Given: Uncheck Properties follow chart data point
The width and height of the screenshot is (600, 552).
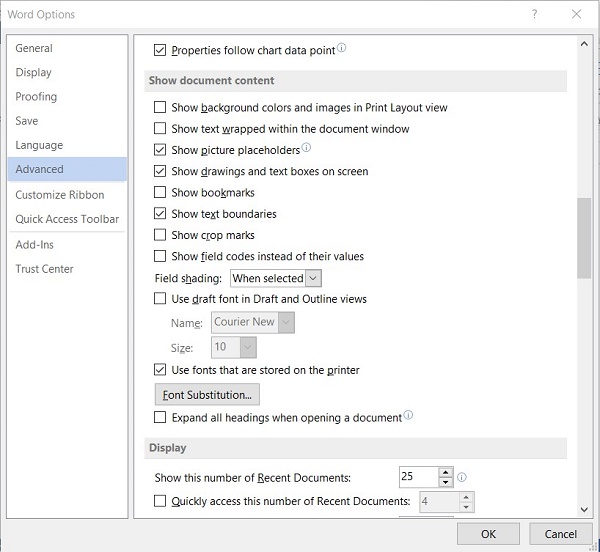Looking at the screenshot, I should (x=160, y=50).
